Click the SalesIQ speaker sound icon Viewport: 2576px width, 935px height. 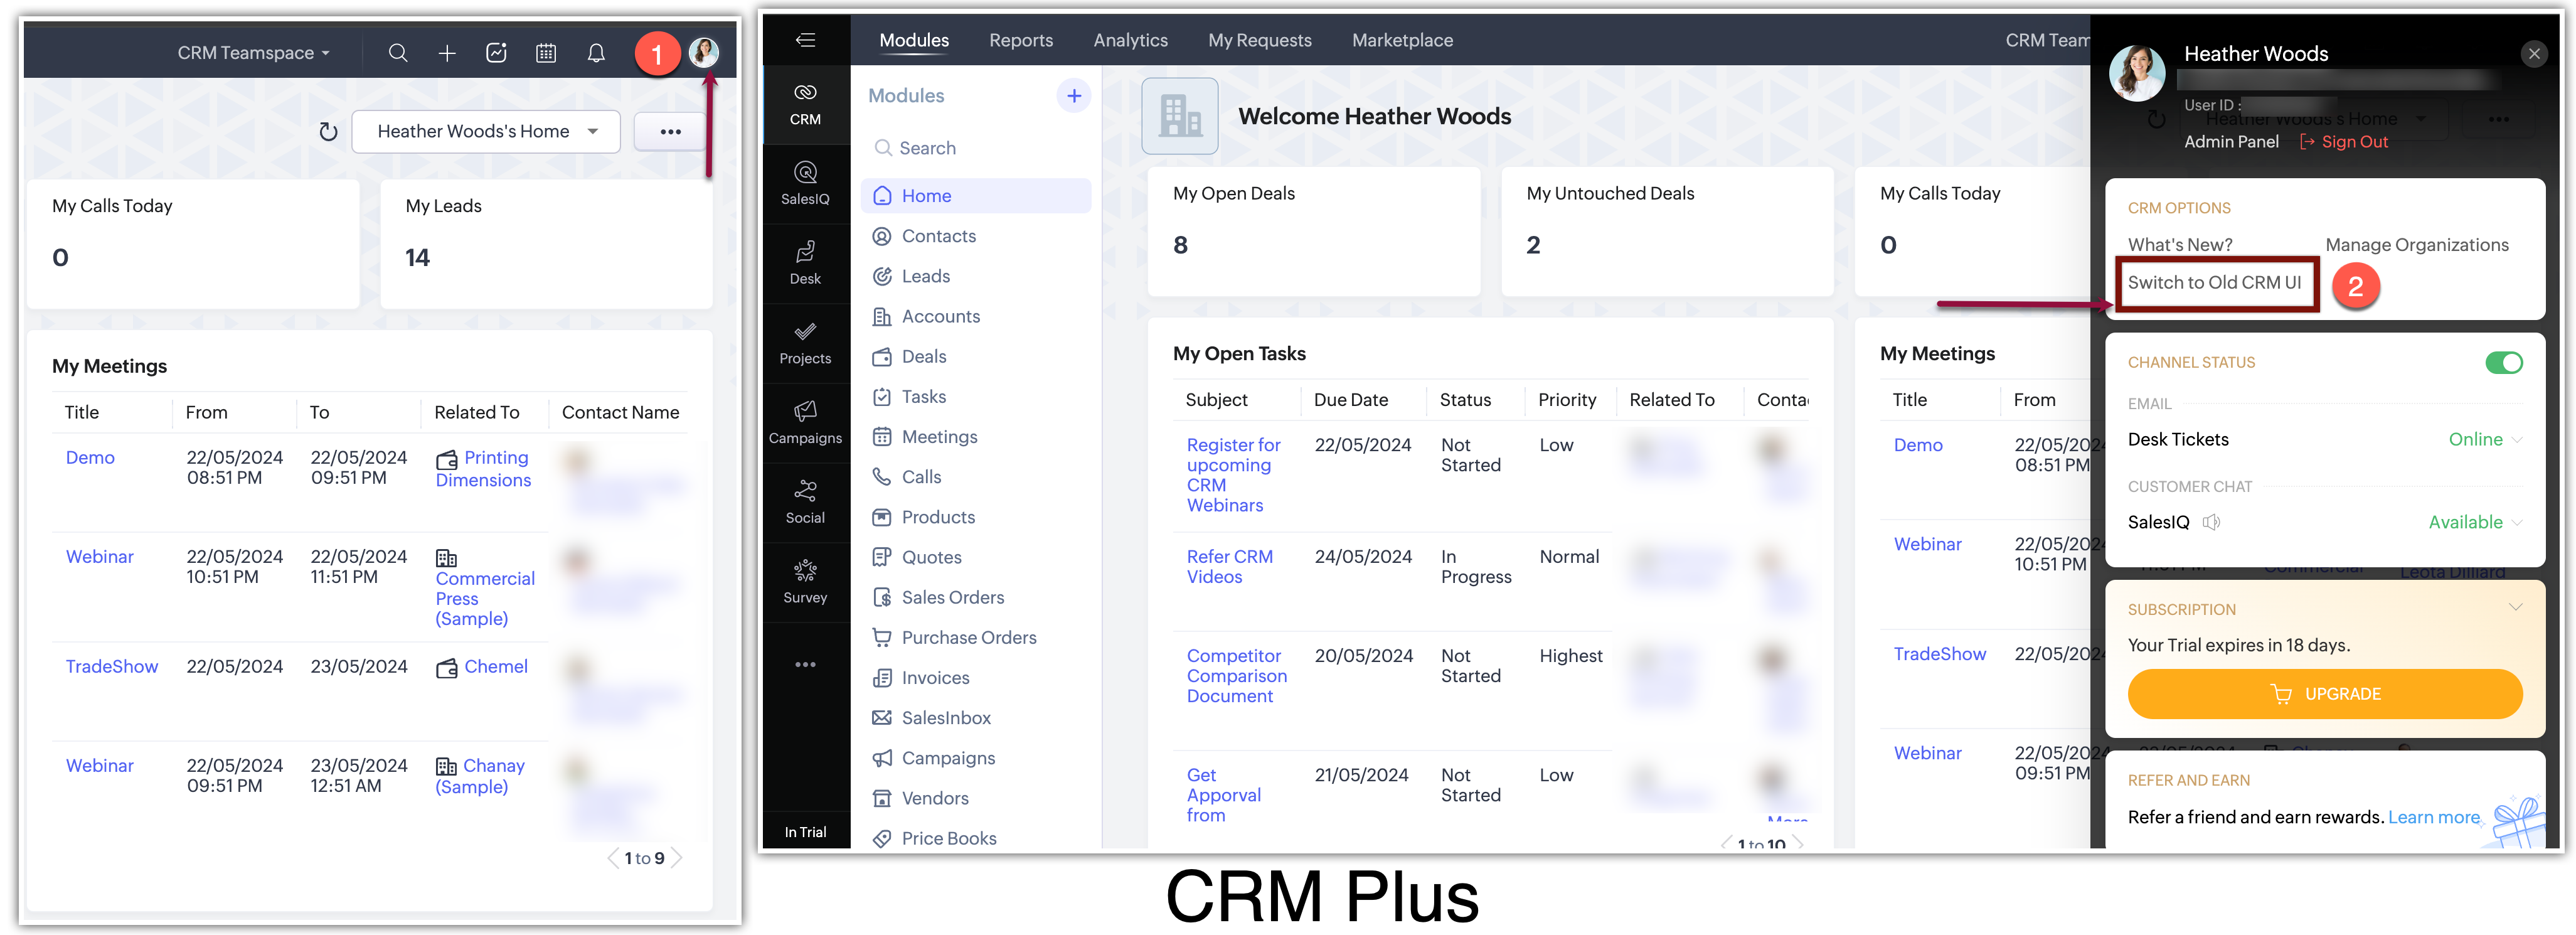click(2211, 522)
